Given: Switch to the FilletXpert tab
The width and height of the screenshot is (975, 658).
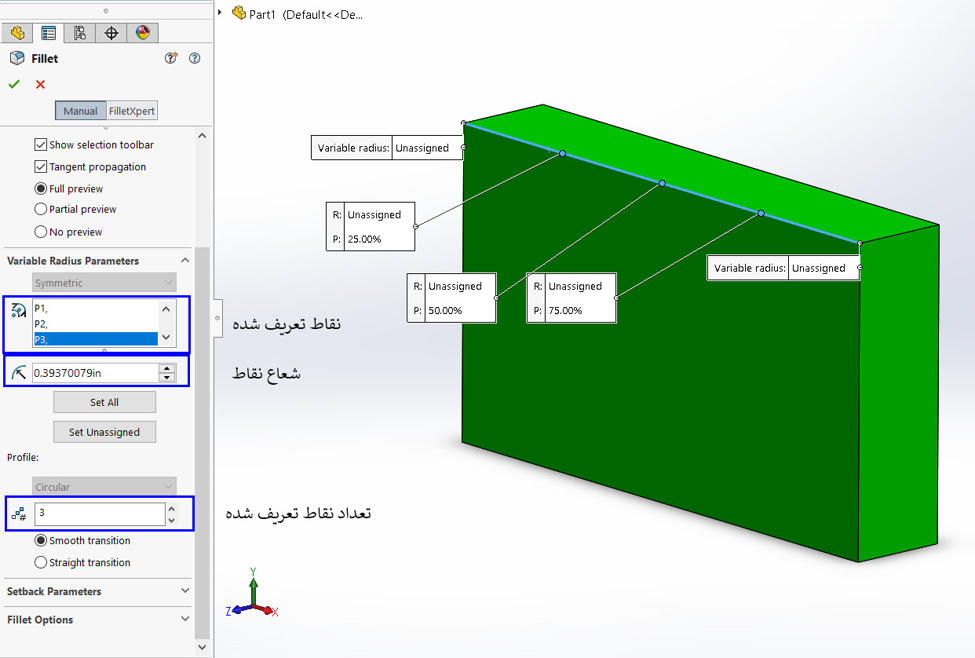Looking at the screenshot, I should (x=132, y=111).
